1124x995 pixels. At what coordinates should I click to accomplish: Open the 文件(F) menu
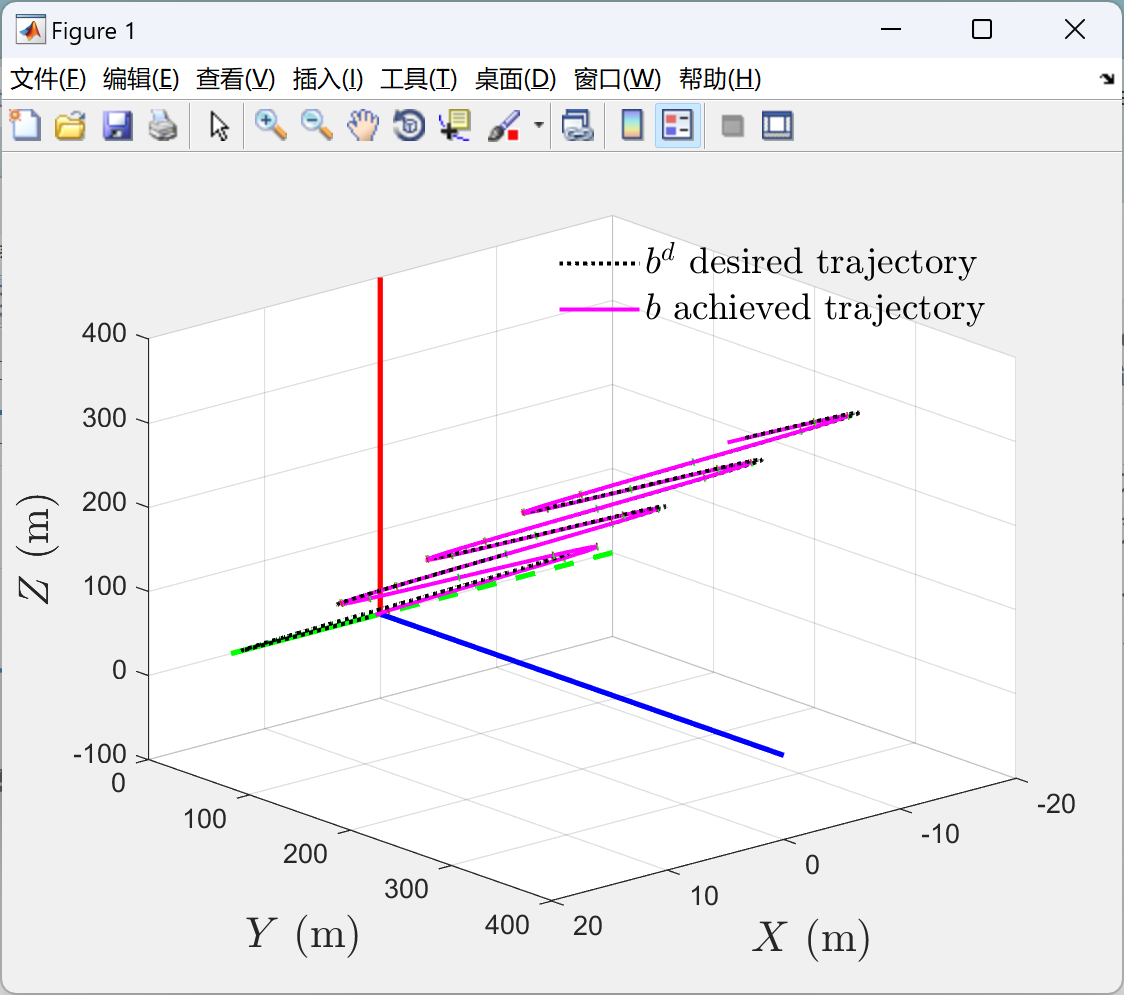point(48,79)
